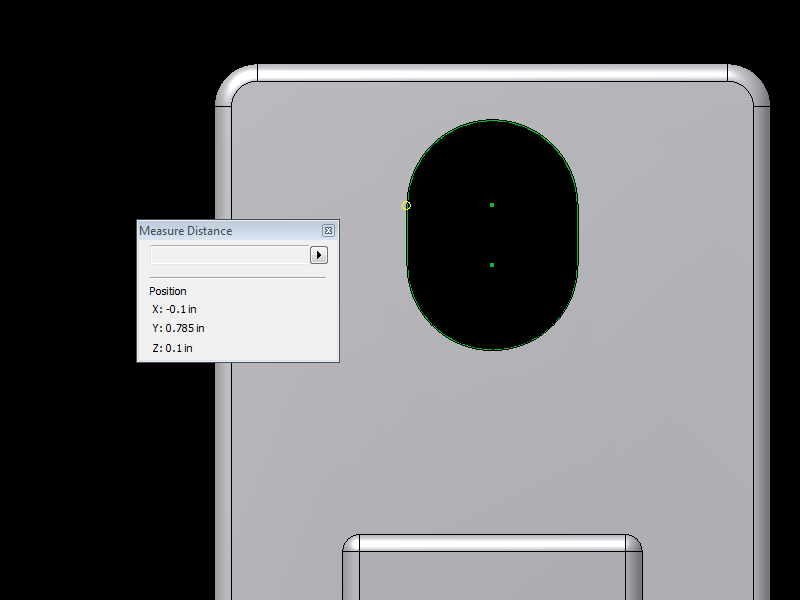Viewport: 800px width, 600px height.
Task: Select the upper green center point of slot
Action: coord(492,205)
